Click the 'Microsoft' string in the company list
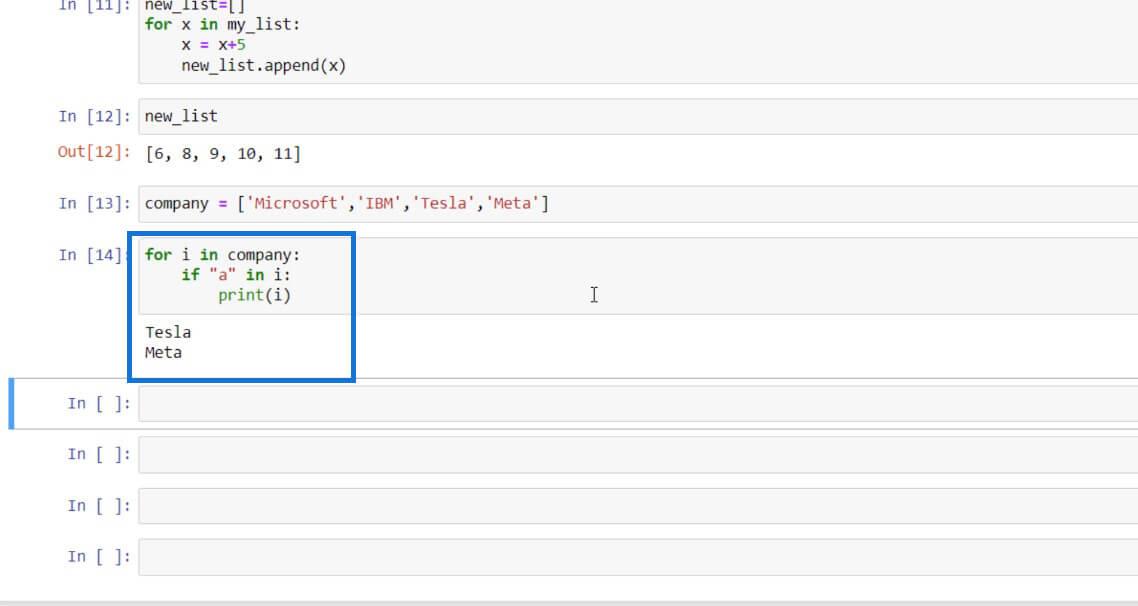 pyautogui.click(x=294, y=203)
